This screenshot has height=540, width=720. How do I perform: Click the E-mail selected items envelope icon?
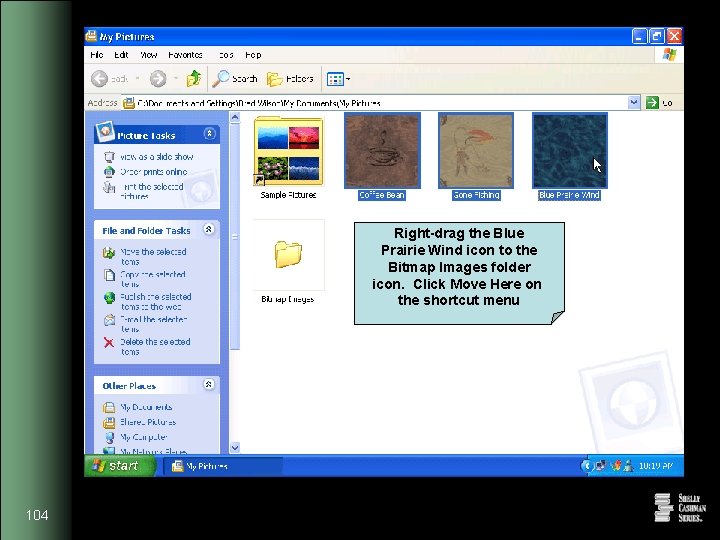[109, 320]
